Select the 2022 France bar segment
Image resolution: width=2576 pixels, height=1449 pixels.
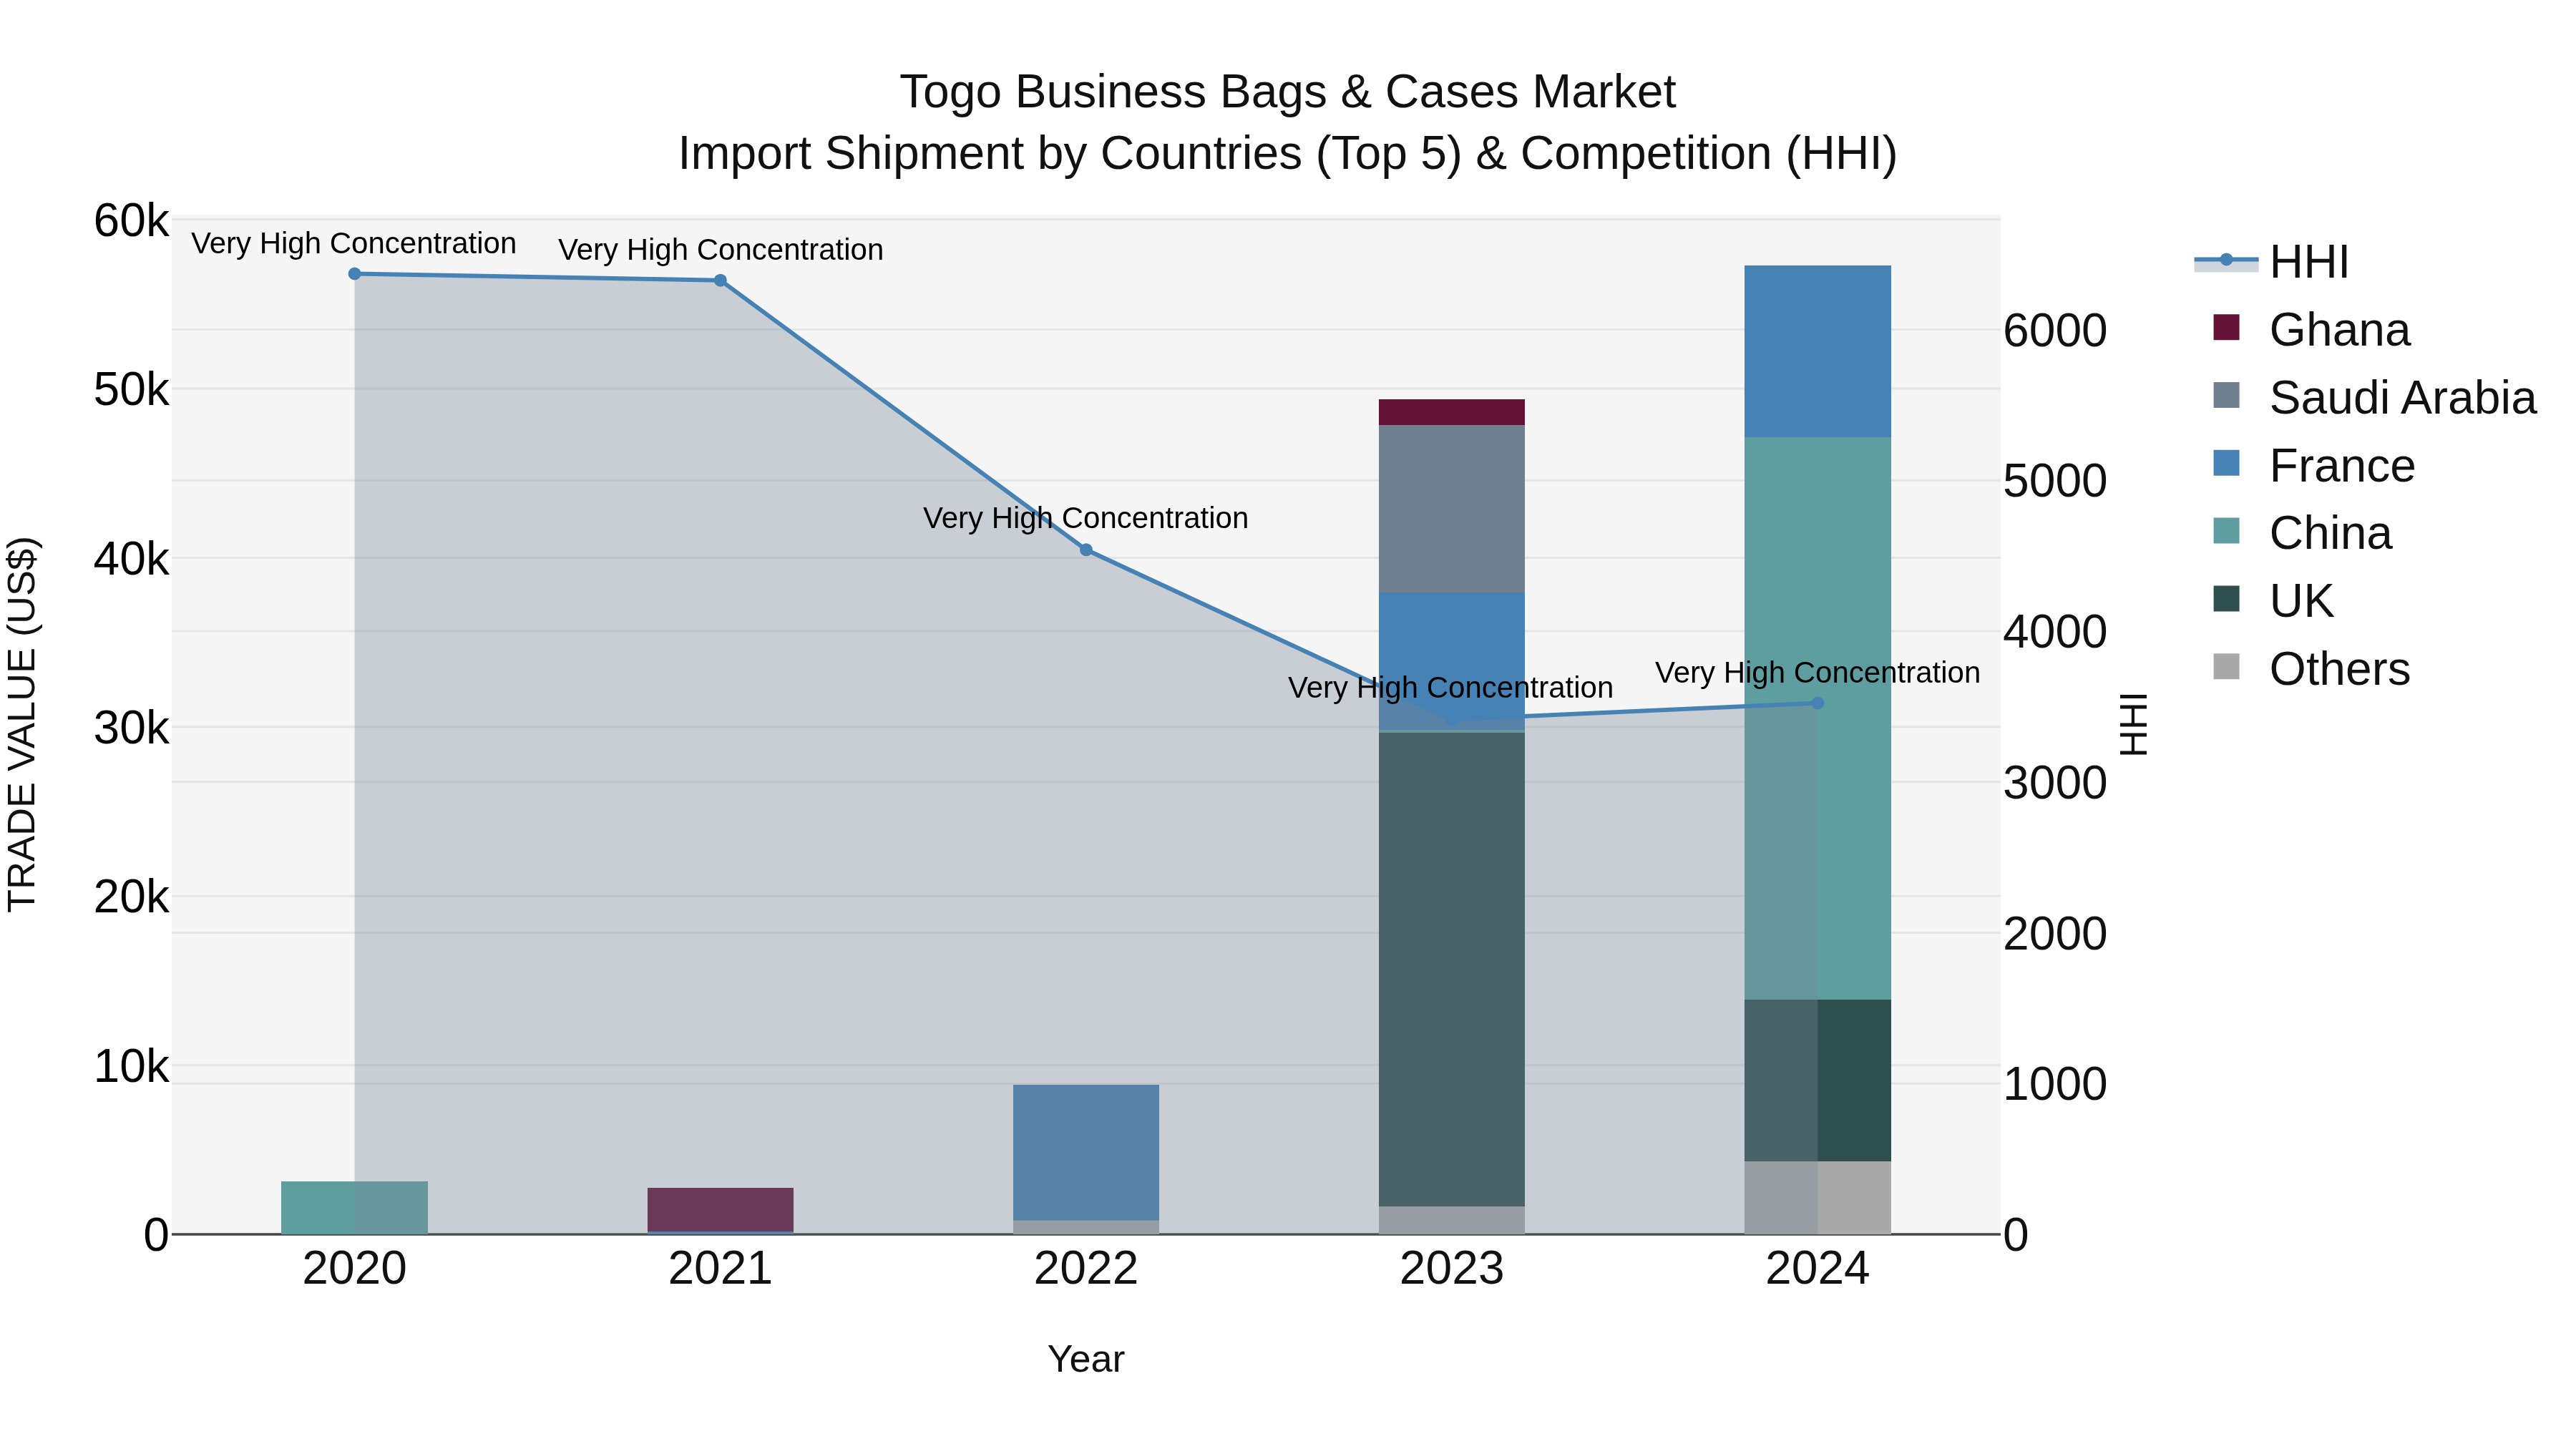tap(1086, 1152)
